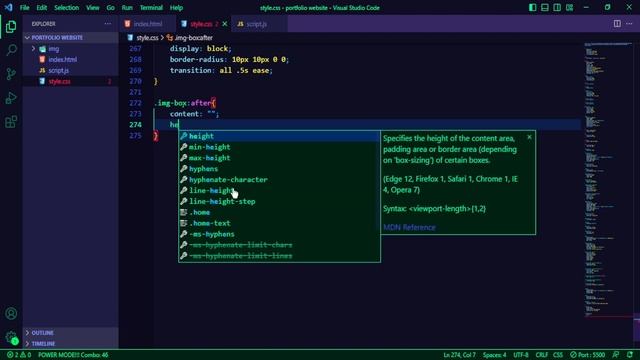Open the Go menu

pos(110,8)
